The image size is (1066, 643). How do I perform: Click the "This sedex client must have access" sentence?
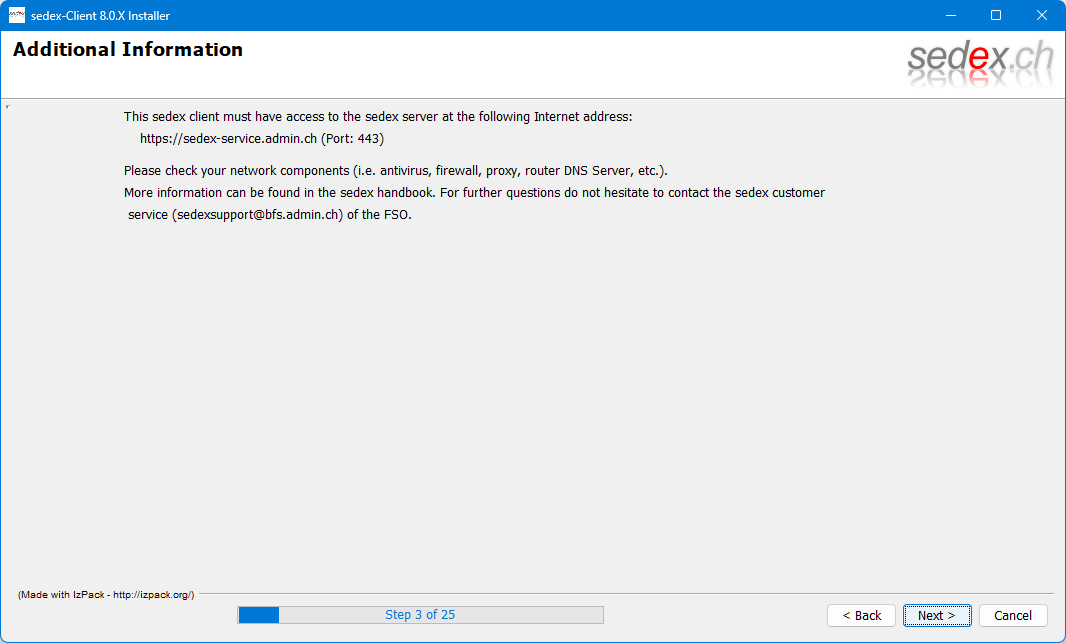tap(378, 117)
